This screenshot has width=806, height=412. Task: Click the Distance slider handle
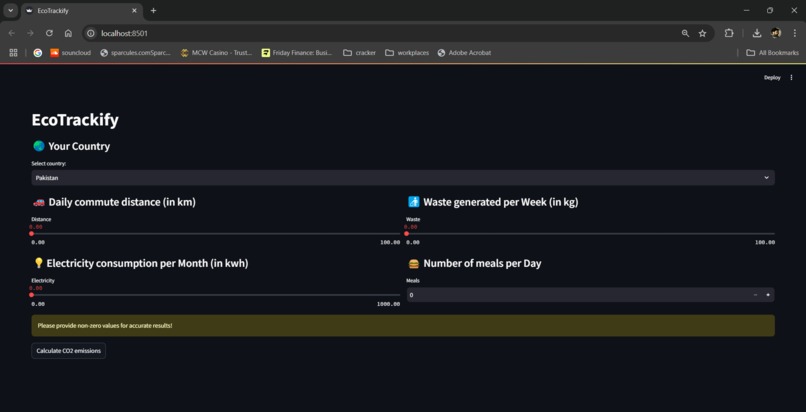pos(31,234)
